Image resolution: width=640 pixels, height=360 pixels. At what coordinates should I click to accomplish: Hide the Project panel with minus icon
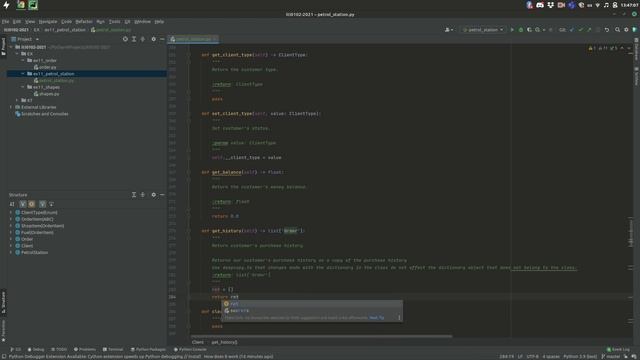(162, 39)
